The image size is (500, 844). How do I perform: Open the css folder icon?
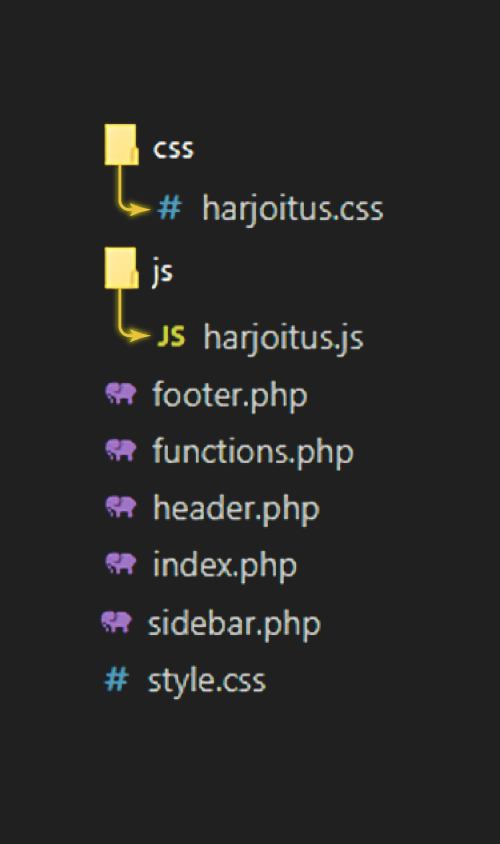(x=121, y=144)
